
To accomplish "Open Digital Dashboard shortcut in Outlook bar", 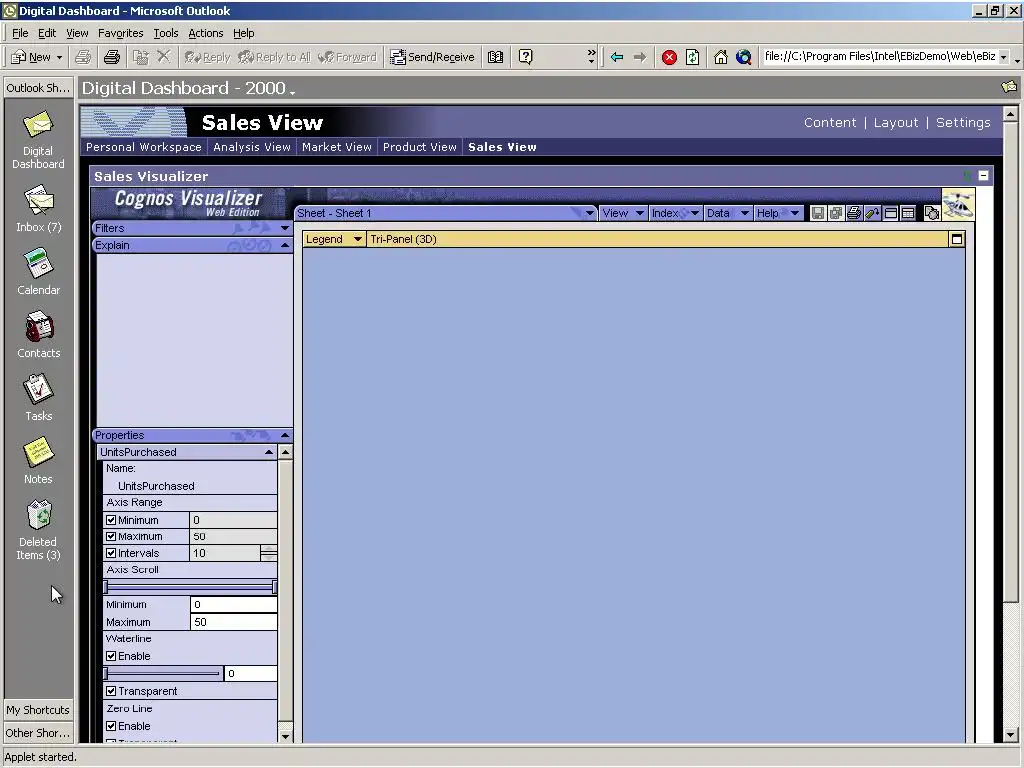I will [38, 140].
